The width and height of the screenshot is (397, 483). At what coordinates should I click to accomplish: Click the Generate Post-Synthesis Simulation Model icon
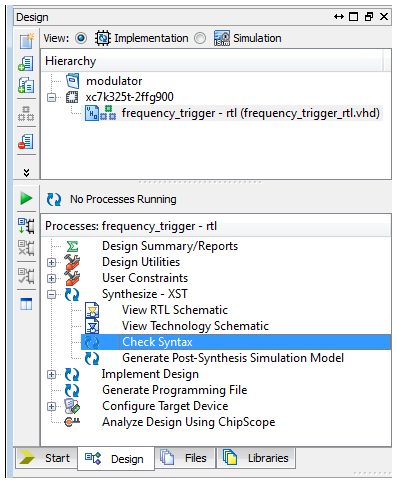coord(92,358)
